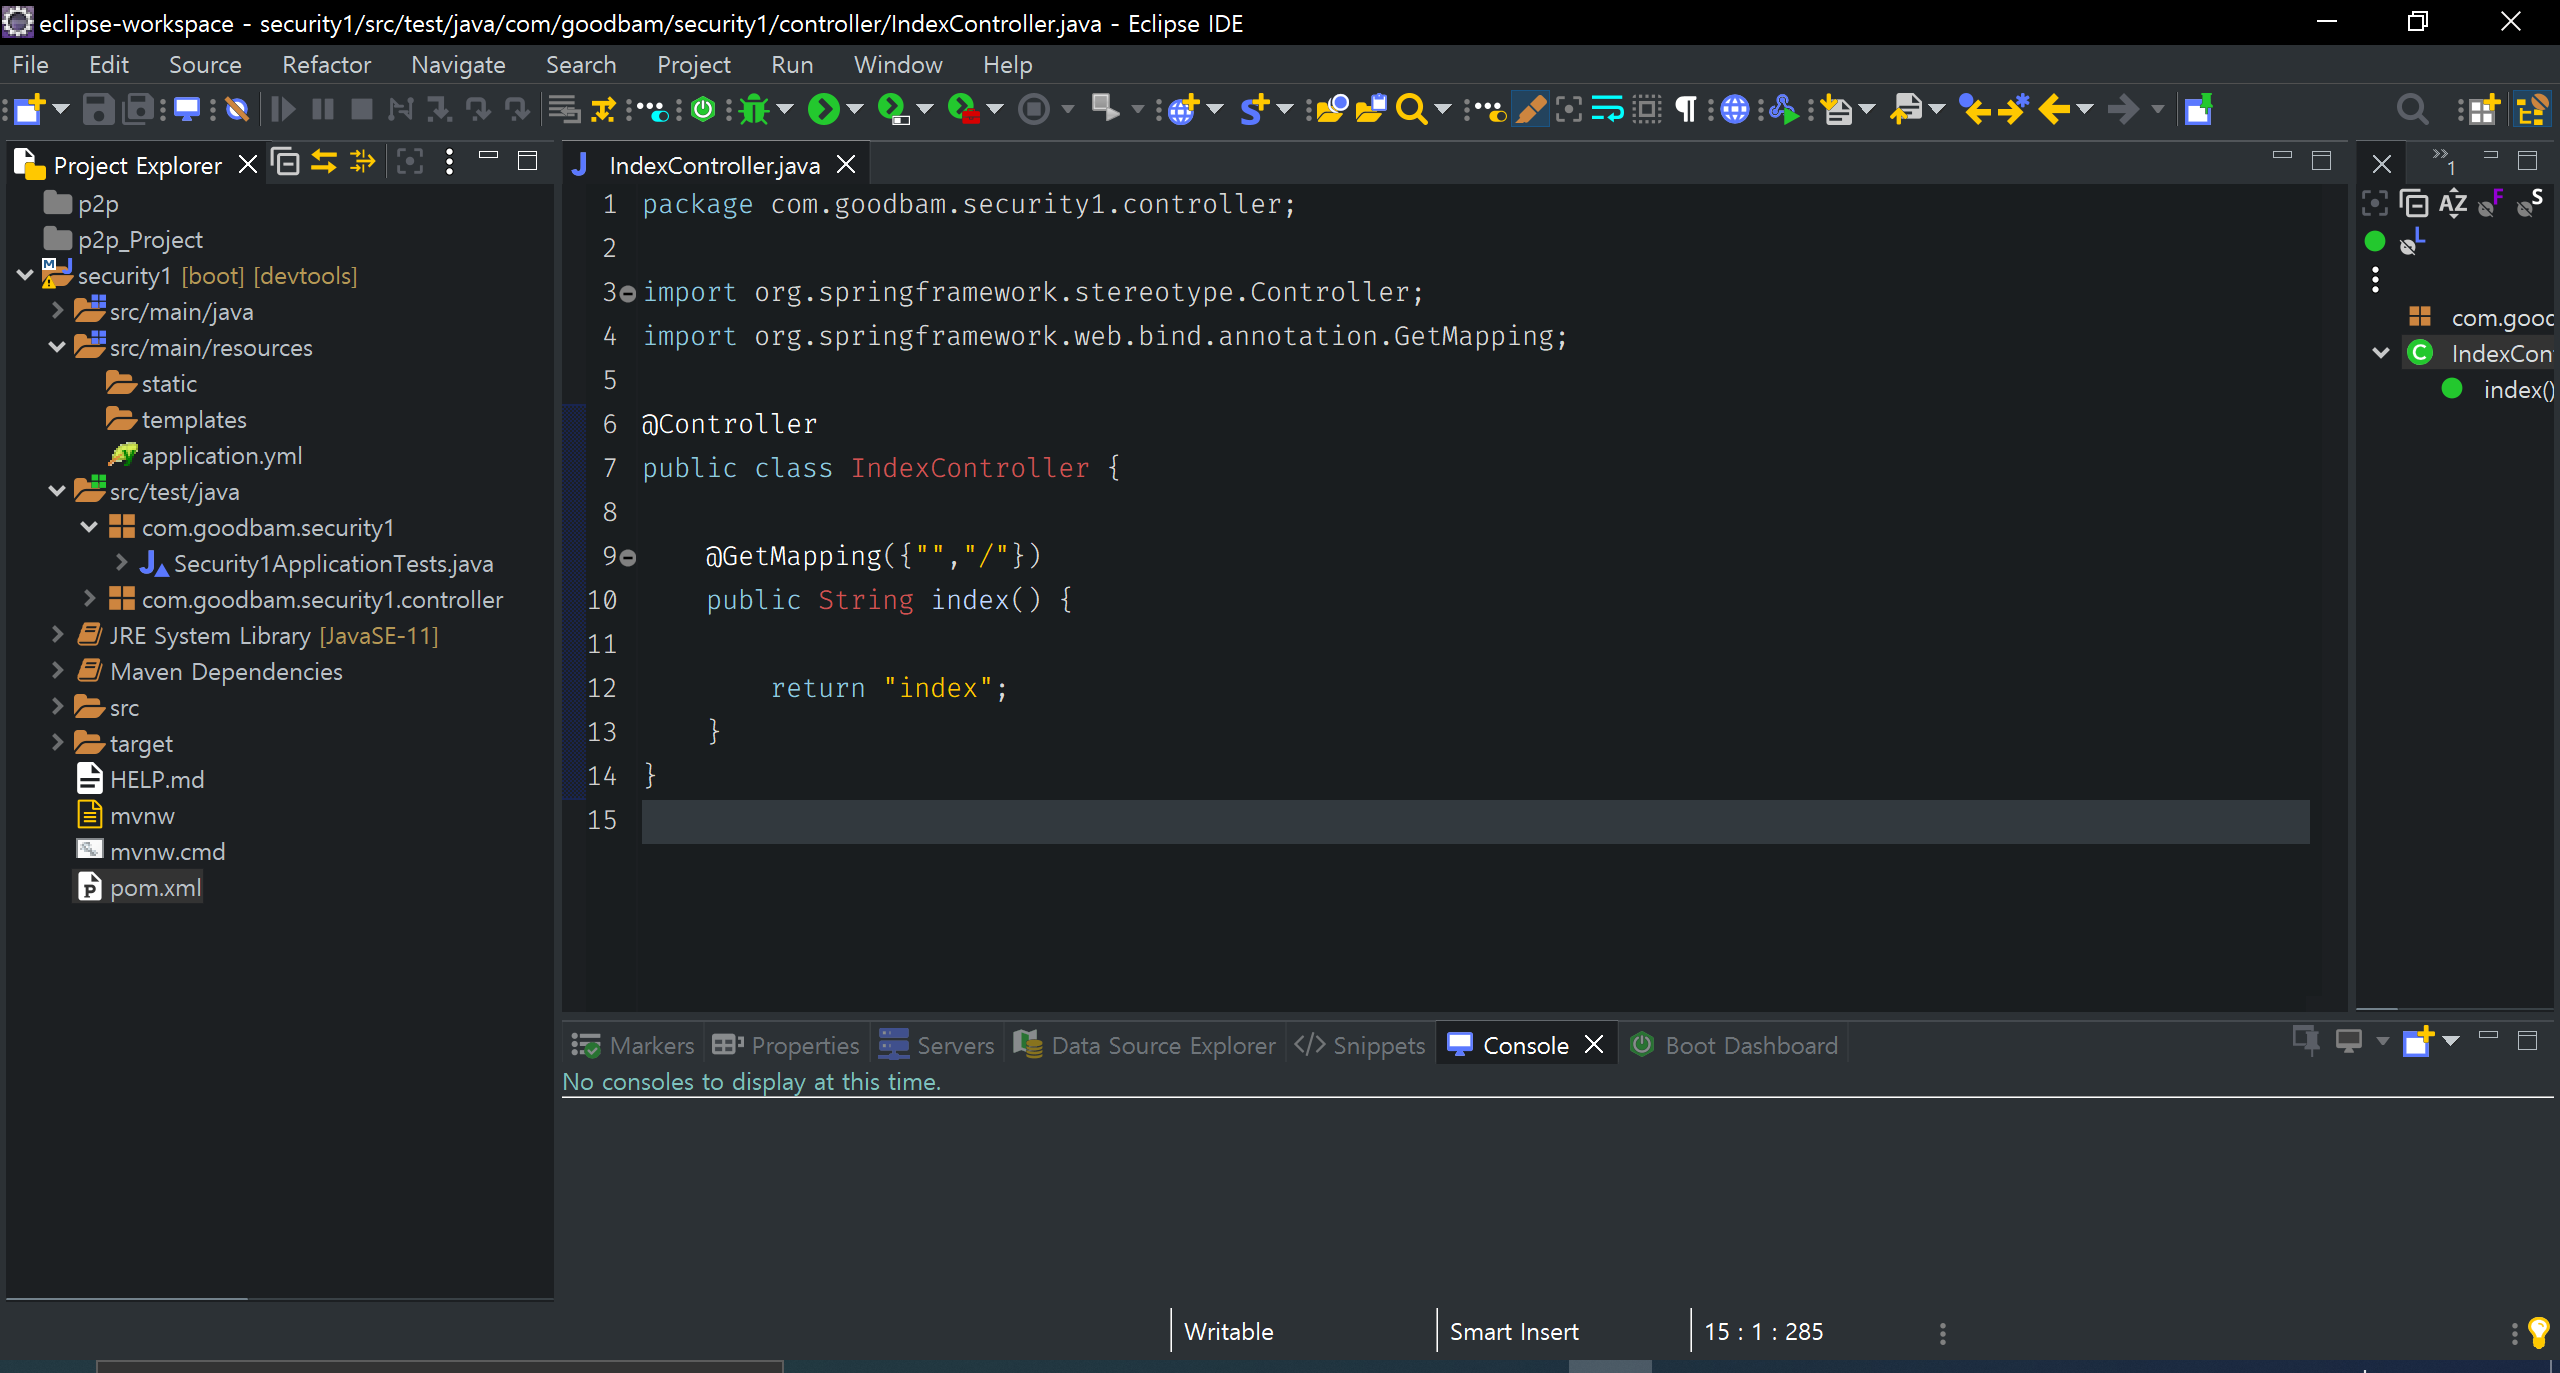Click the green Run button
The height and width of the screenshot is (1373, 2560).
tap(823, 109)
